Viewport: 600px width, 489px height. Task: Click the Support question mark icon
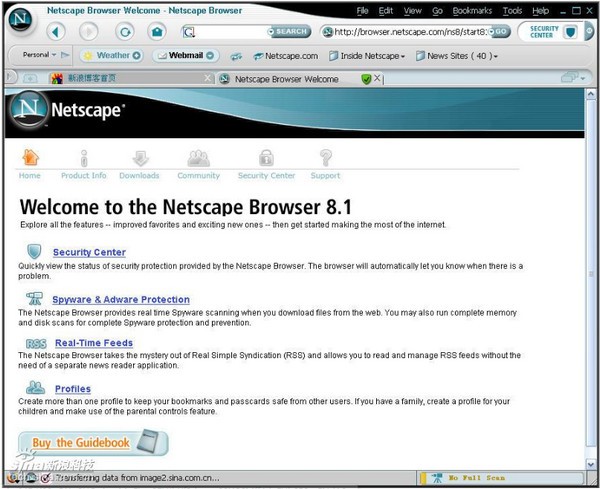coord(325,159)
